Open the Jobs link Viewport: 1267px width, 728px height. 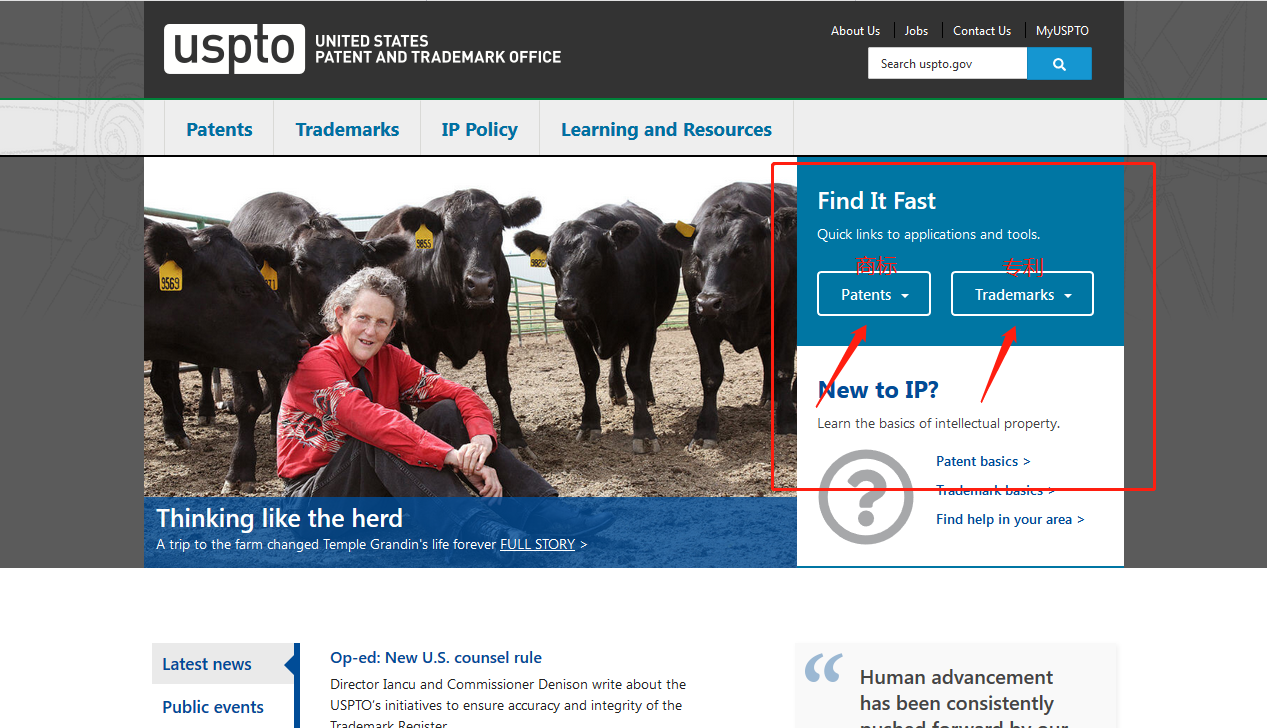click(x=916, y=31)
